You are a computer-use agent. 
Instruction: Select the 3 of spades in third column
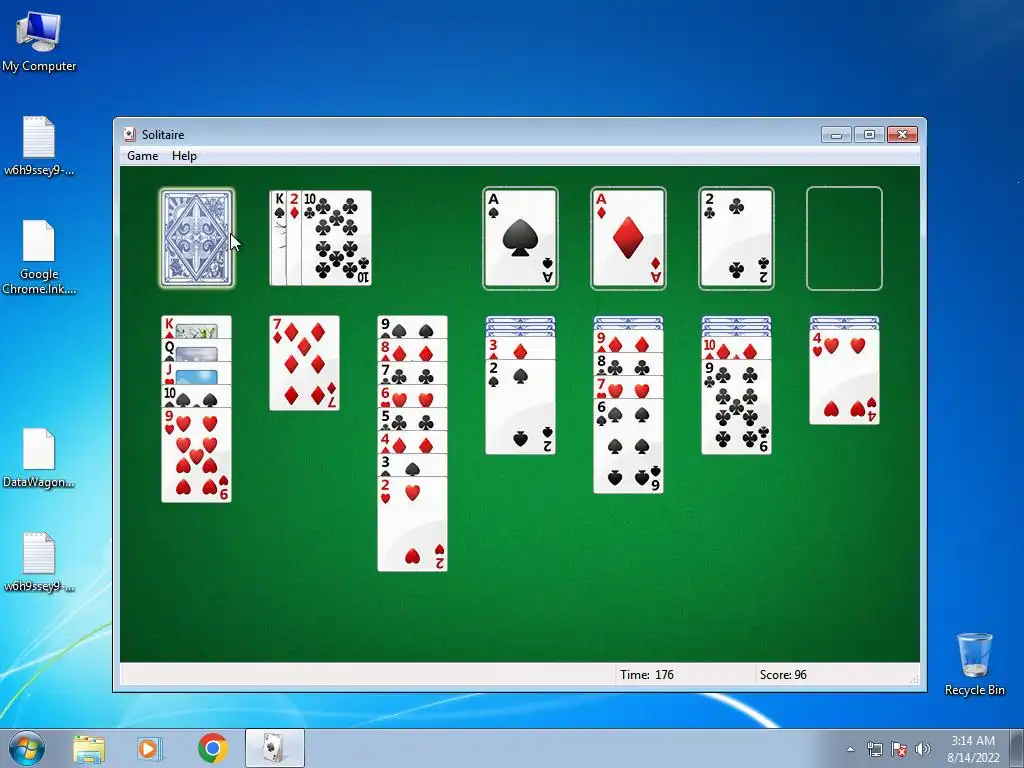tap(413, 465)
